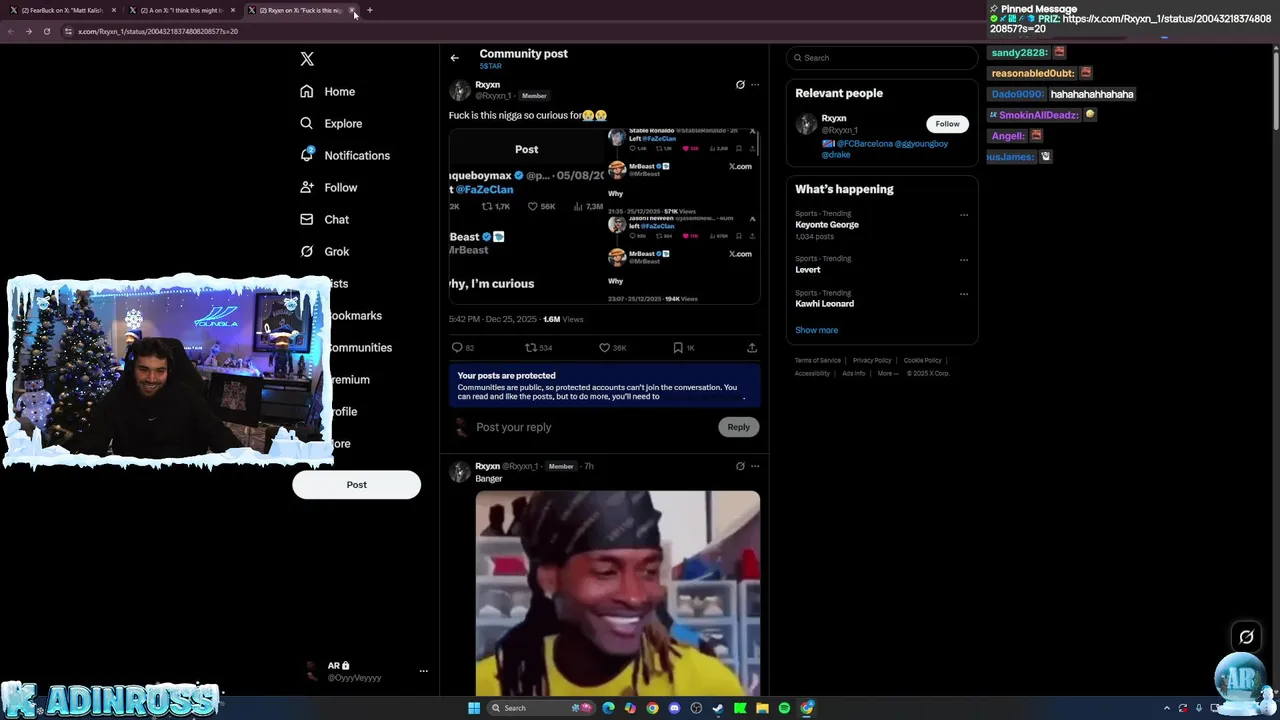Open the video thumbnail in the Banger reply

coord(617,592)
